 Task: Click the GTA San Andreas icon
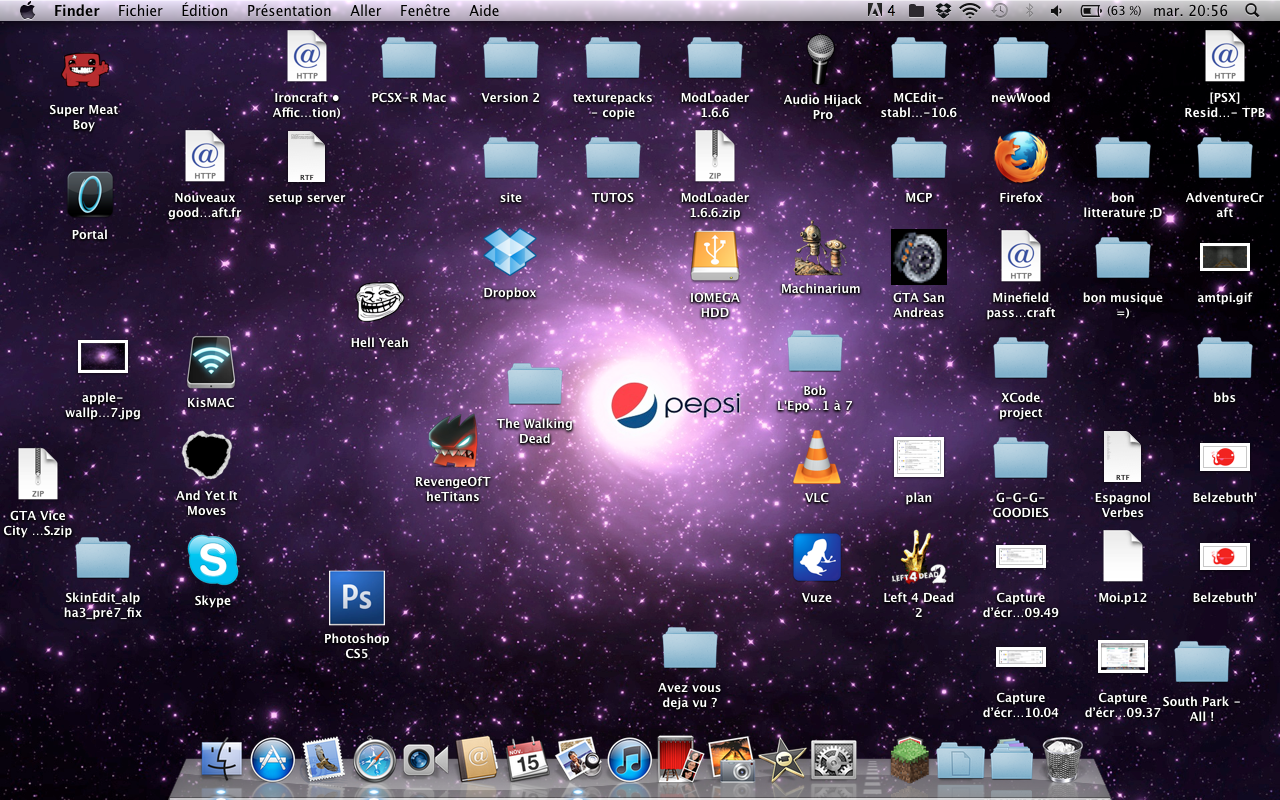click(919, 257)
